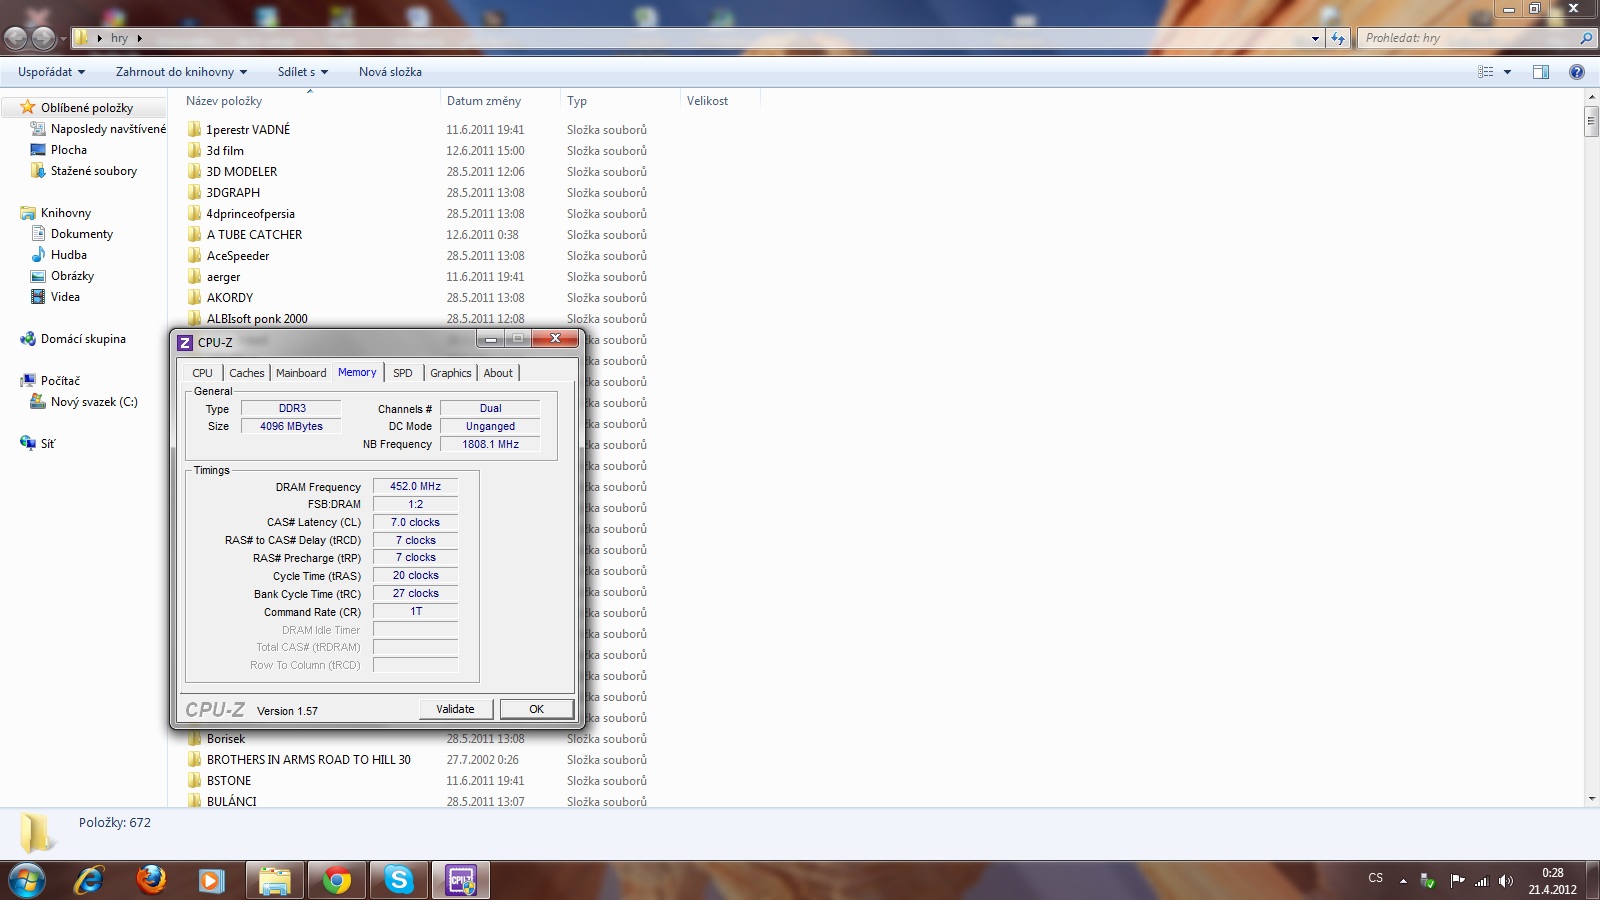Select Síť in the navigation pane
Image resolution: width=1600 pixels, height=900 pixels.
coord(48,444)
